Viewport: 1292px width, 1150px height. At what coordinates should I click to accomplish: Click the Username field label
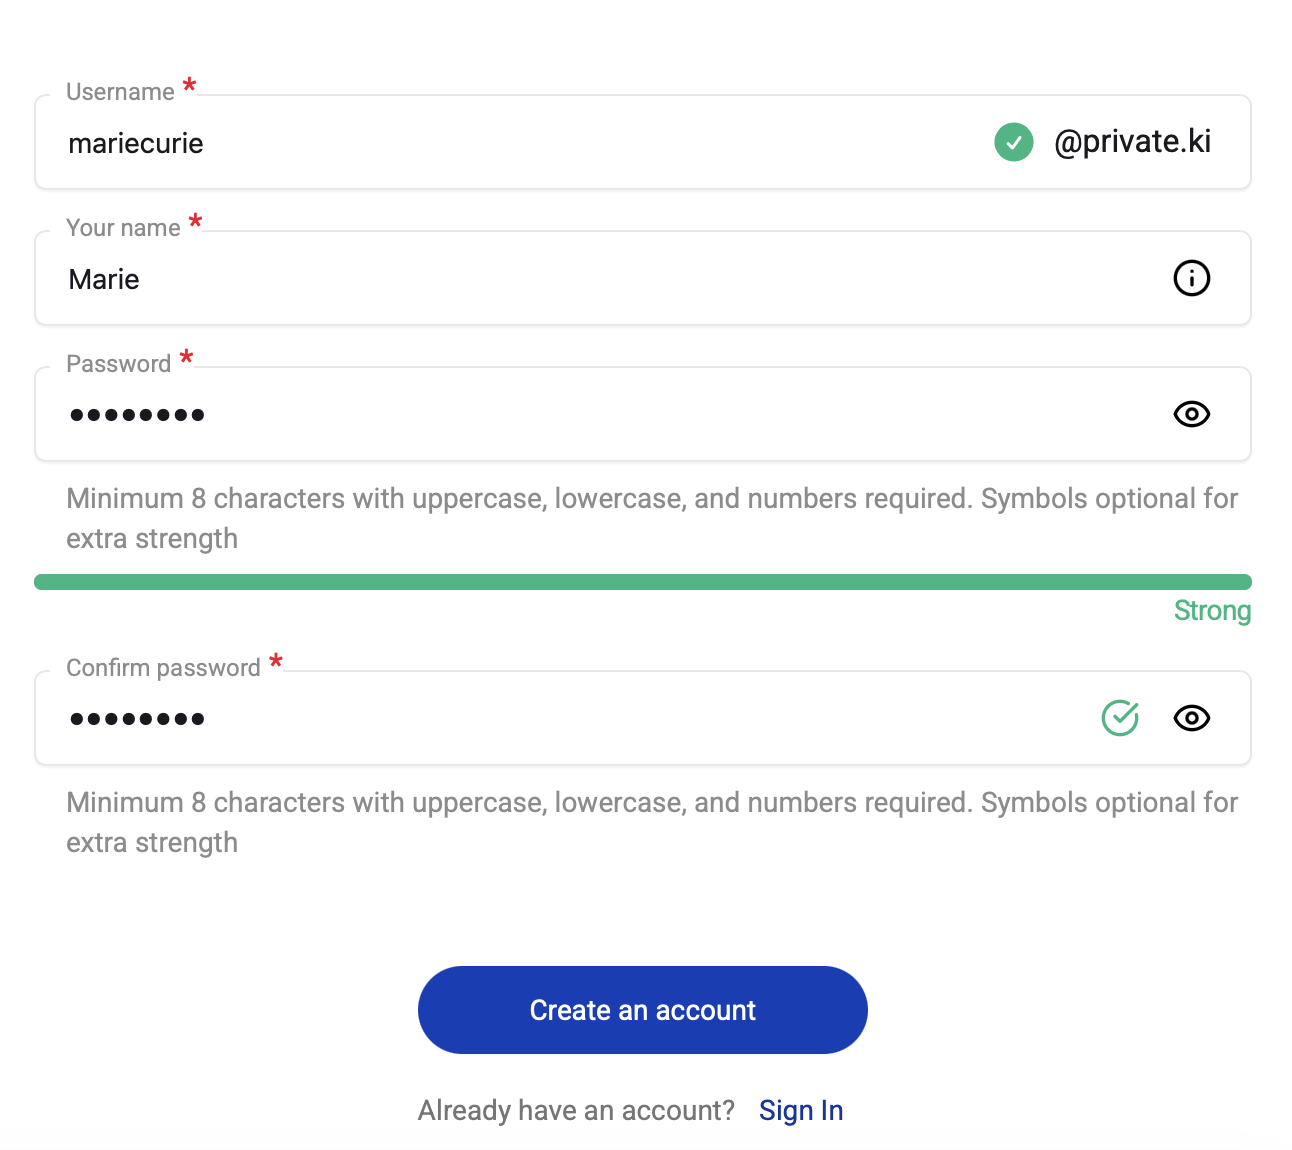120,92
